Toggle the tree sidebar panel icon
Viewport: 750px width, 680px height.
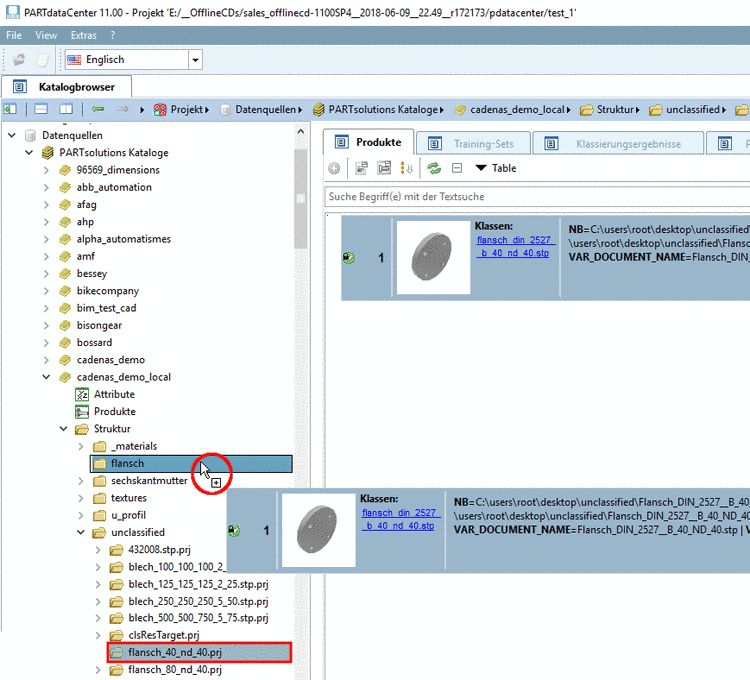coord(10,110)
